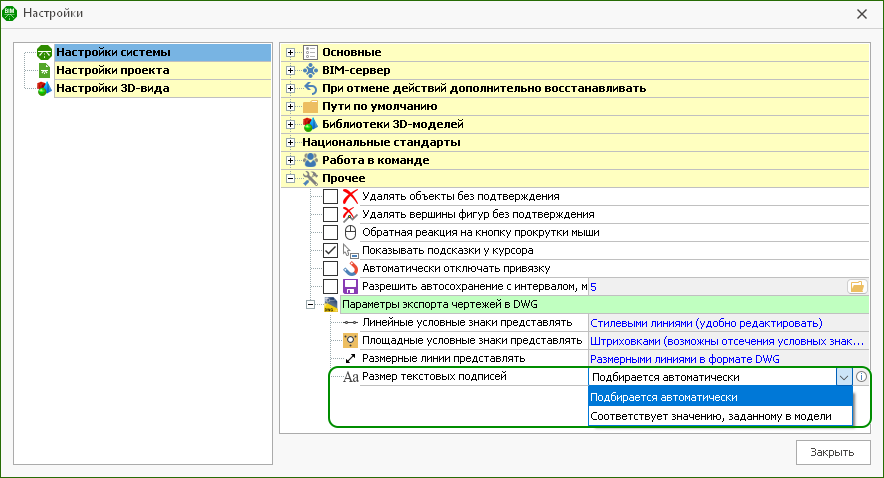Close the Настройки window
This screenshot has width=884, height=478.
pos(862,14)
